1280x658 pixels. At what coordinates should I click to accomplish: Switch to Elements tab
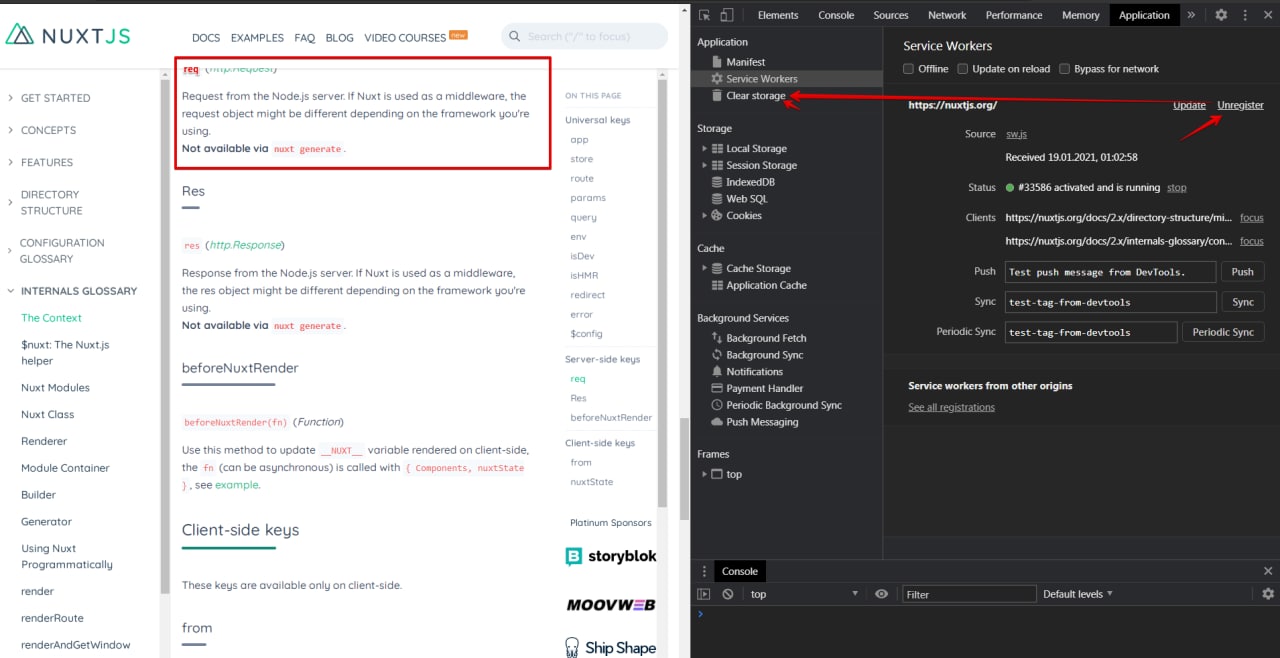[x=778, y=15]
